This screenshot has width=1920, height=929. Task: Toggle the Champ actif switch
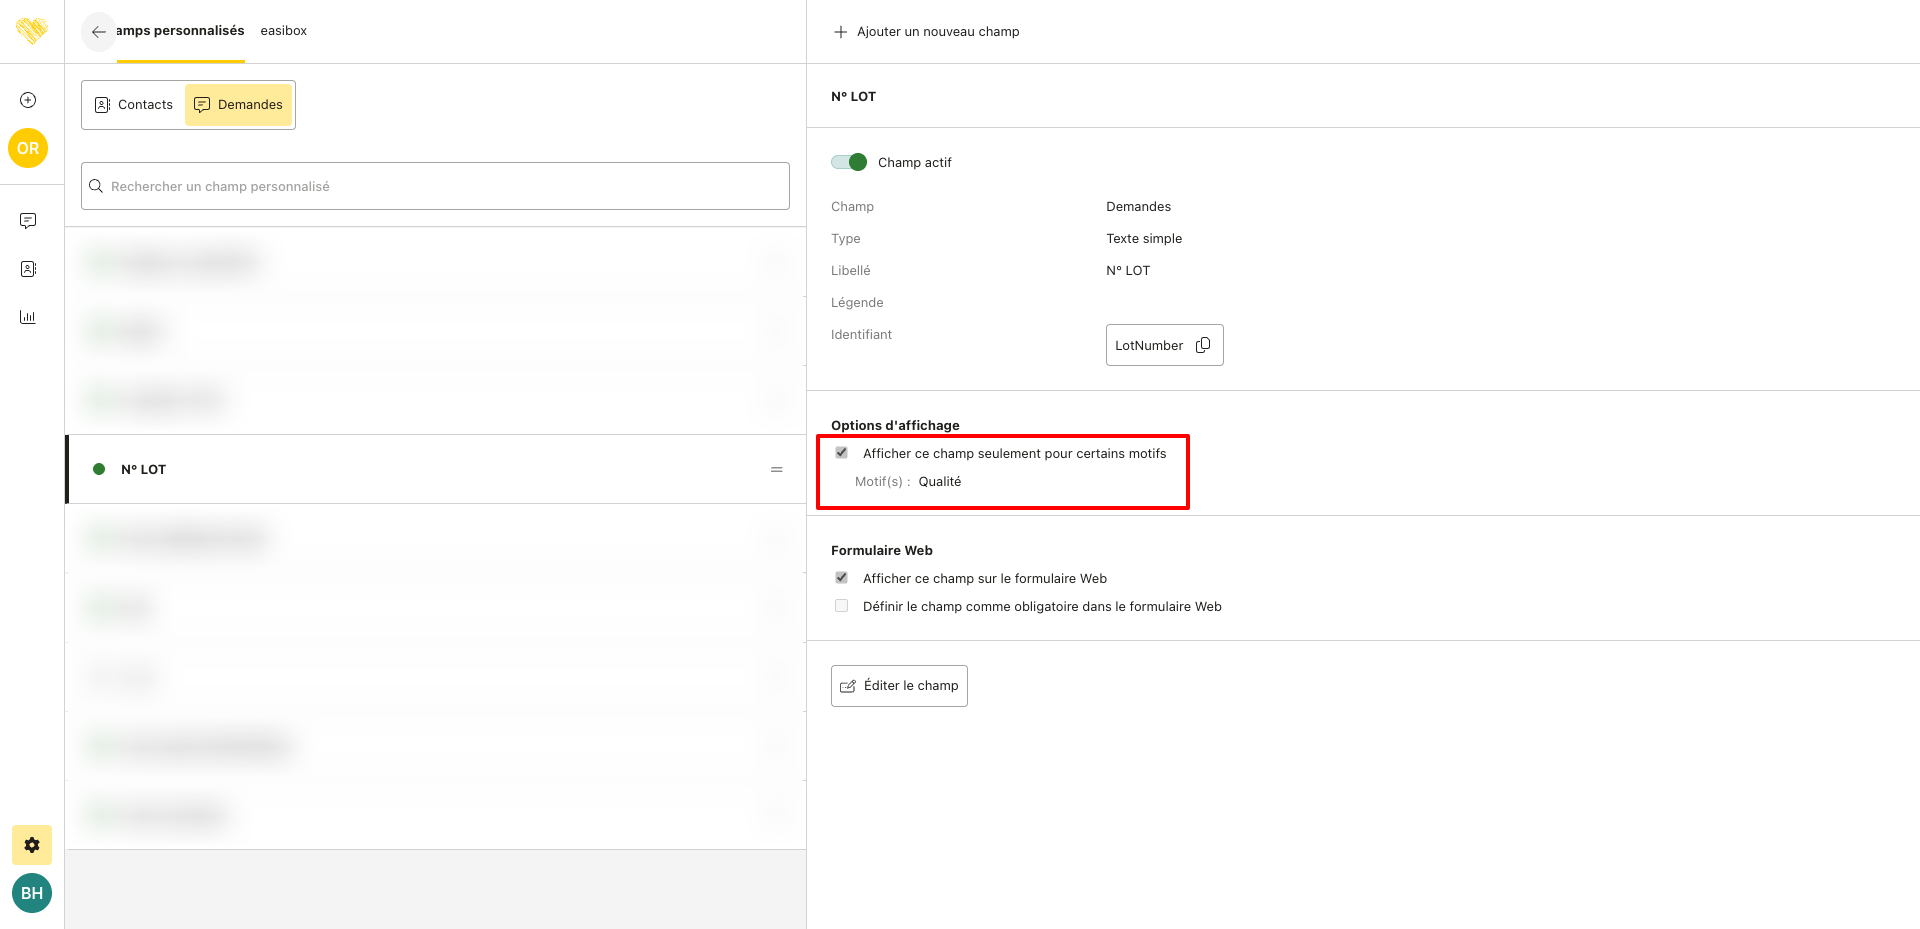tap(849, 162)
